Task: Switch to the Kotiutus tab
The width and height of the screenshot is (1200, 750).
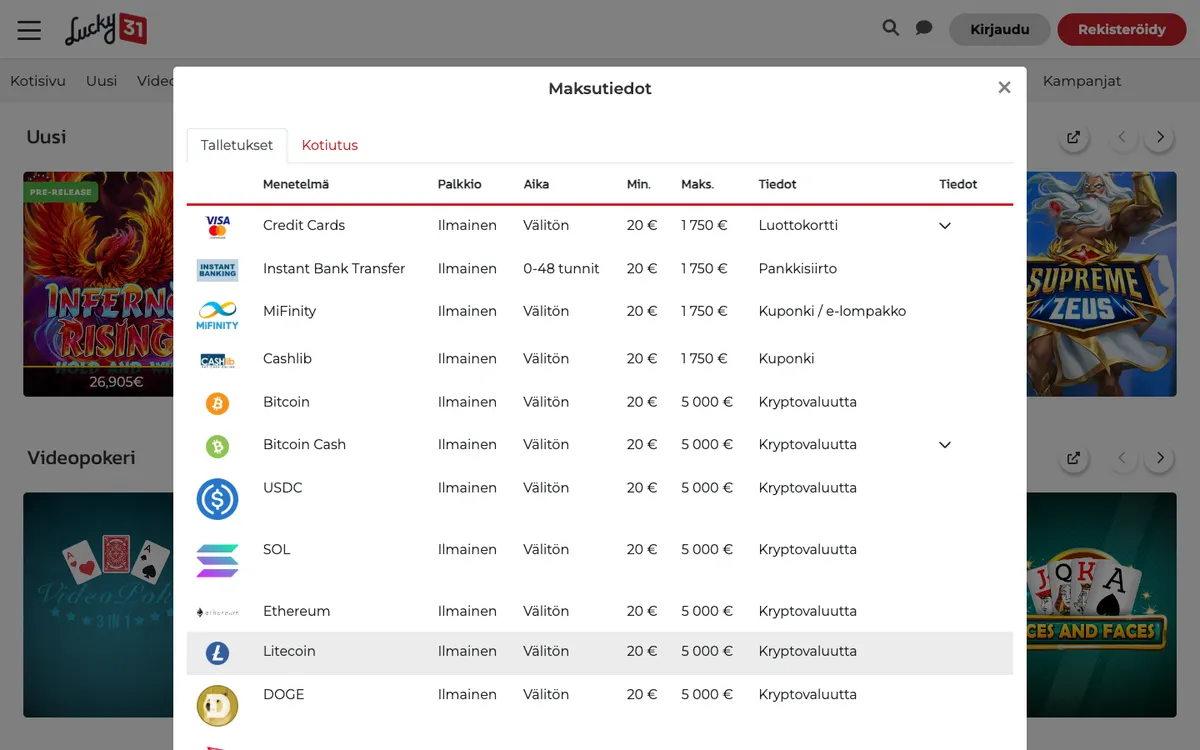Action: [x=330, y=145]
